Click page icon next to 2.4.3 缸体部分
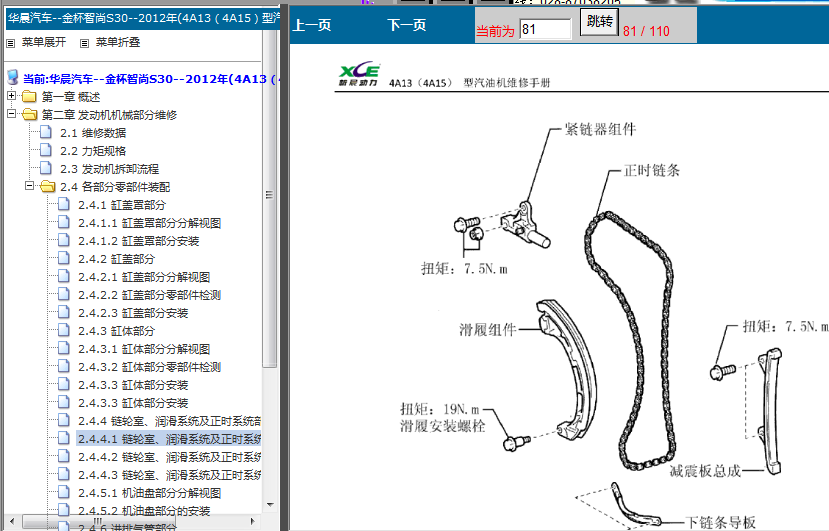Image resolution: width=829 pixels, height=531 pixels. click(64, 329)
